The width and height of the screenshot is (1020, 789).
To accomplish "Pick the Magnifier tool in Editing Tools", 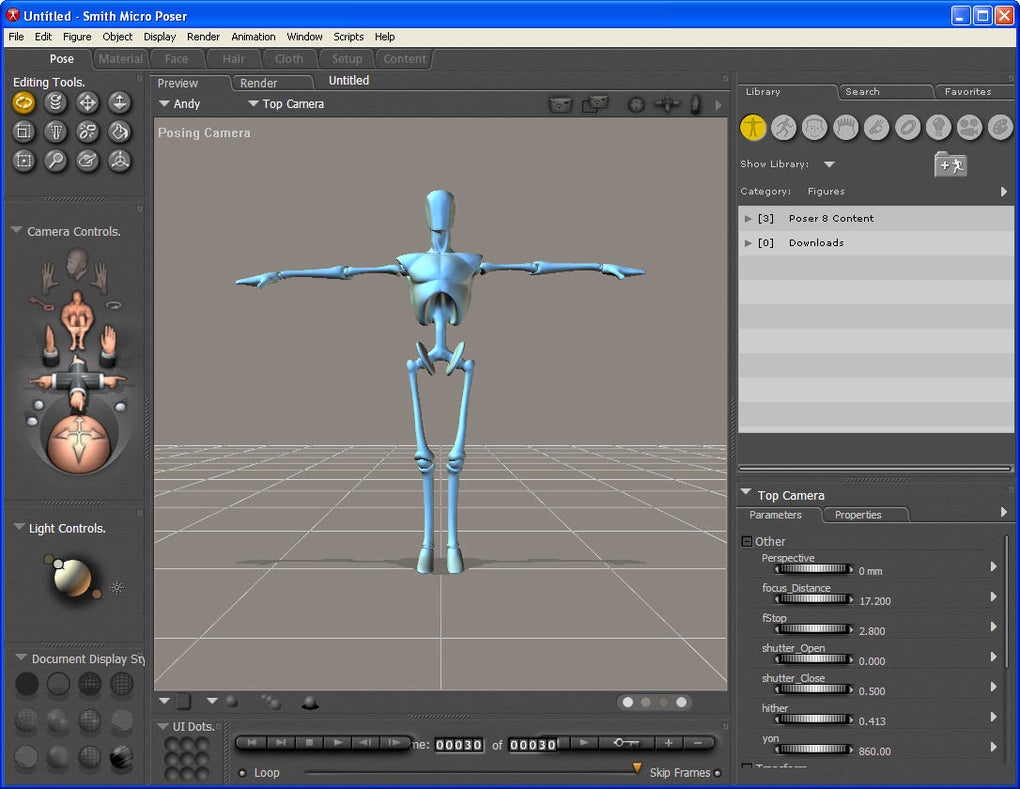I will click(56, 160).
